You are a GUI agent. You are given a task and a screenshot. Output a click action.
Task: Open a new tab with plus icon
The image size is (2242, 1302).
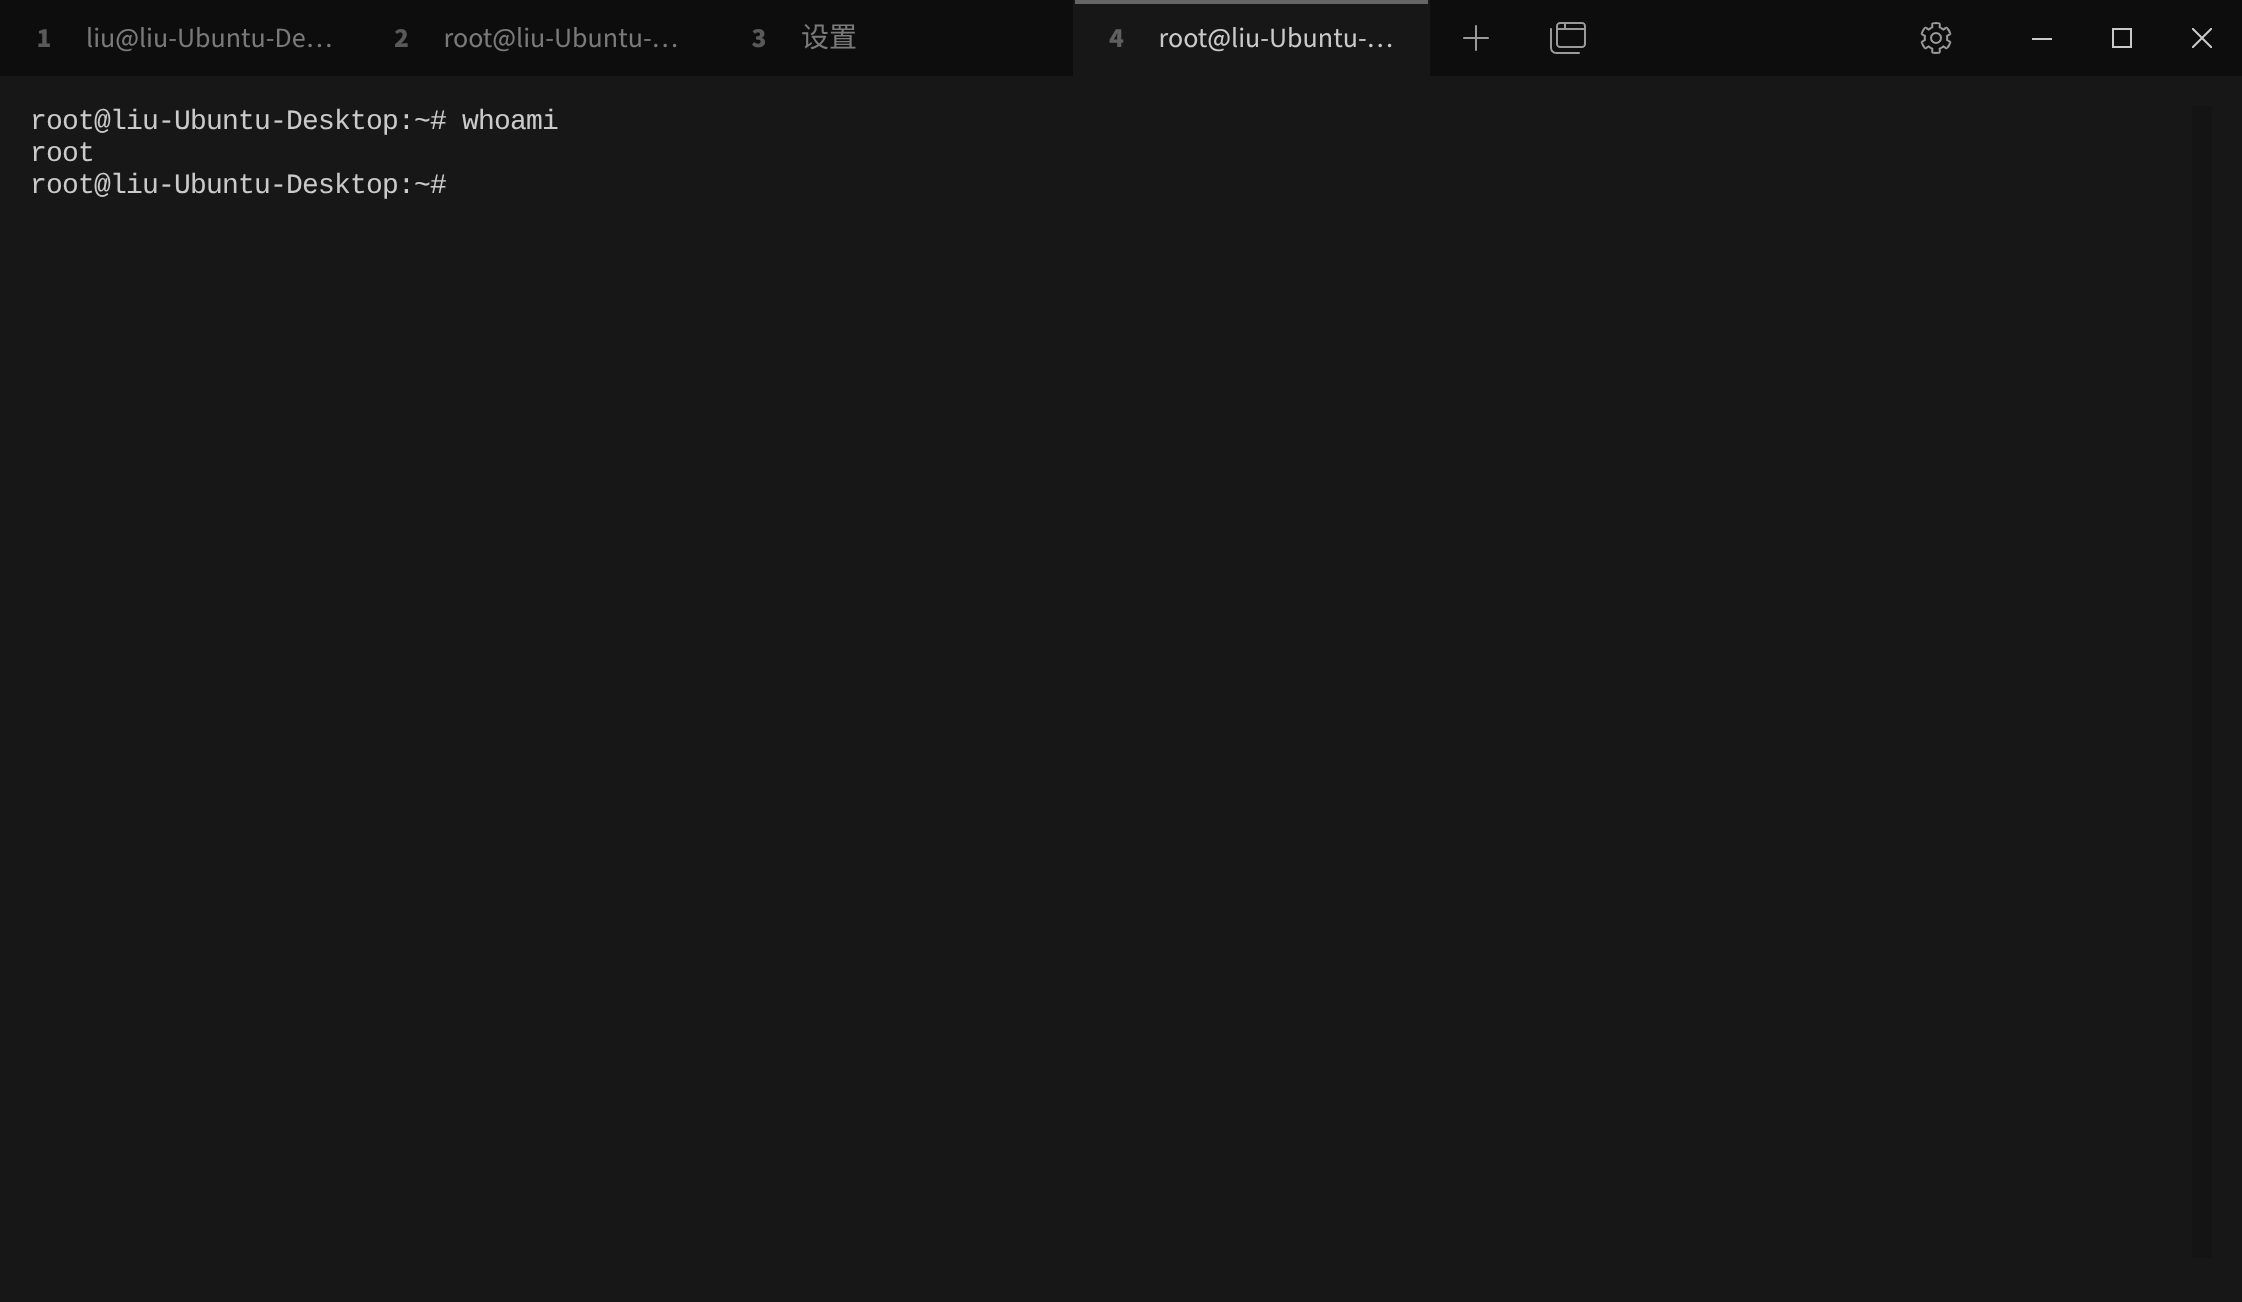[1475, 38]
